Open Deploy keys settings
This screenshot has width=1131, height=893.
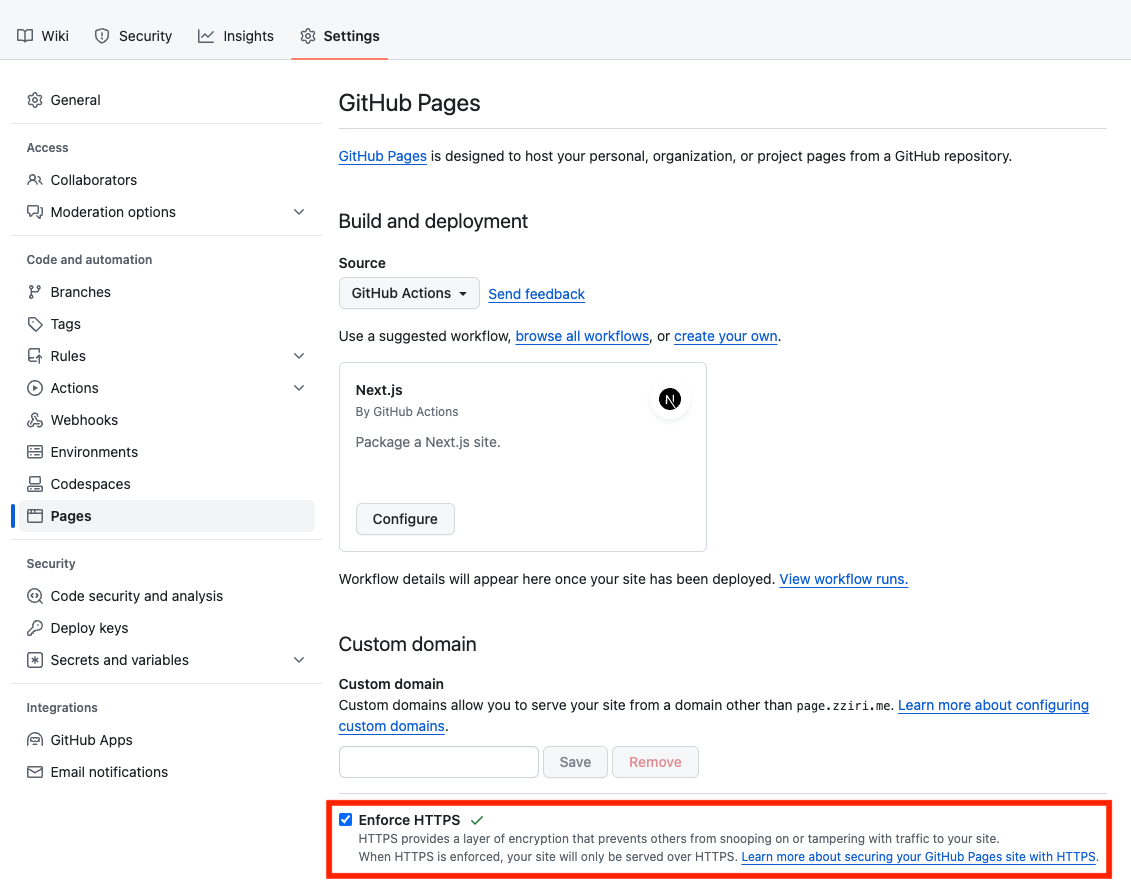coord(167,628)
